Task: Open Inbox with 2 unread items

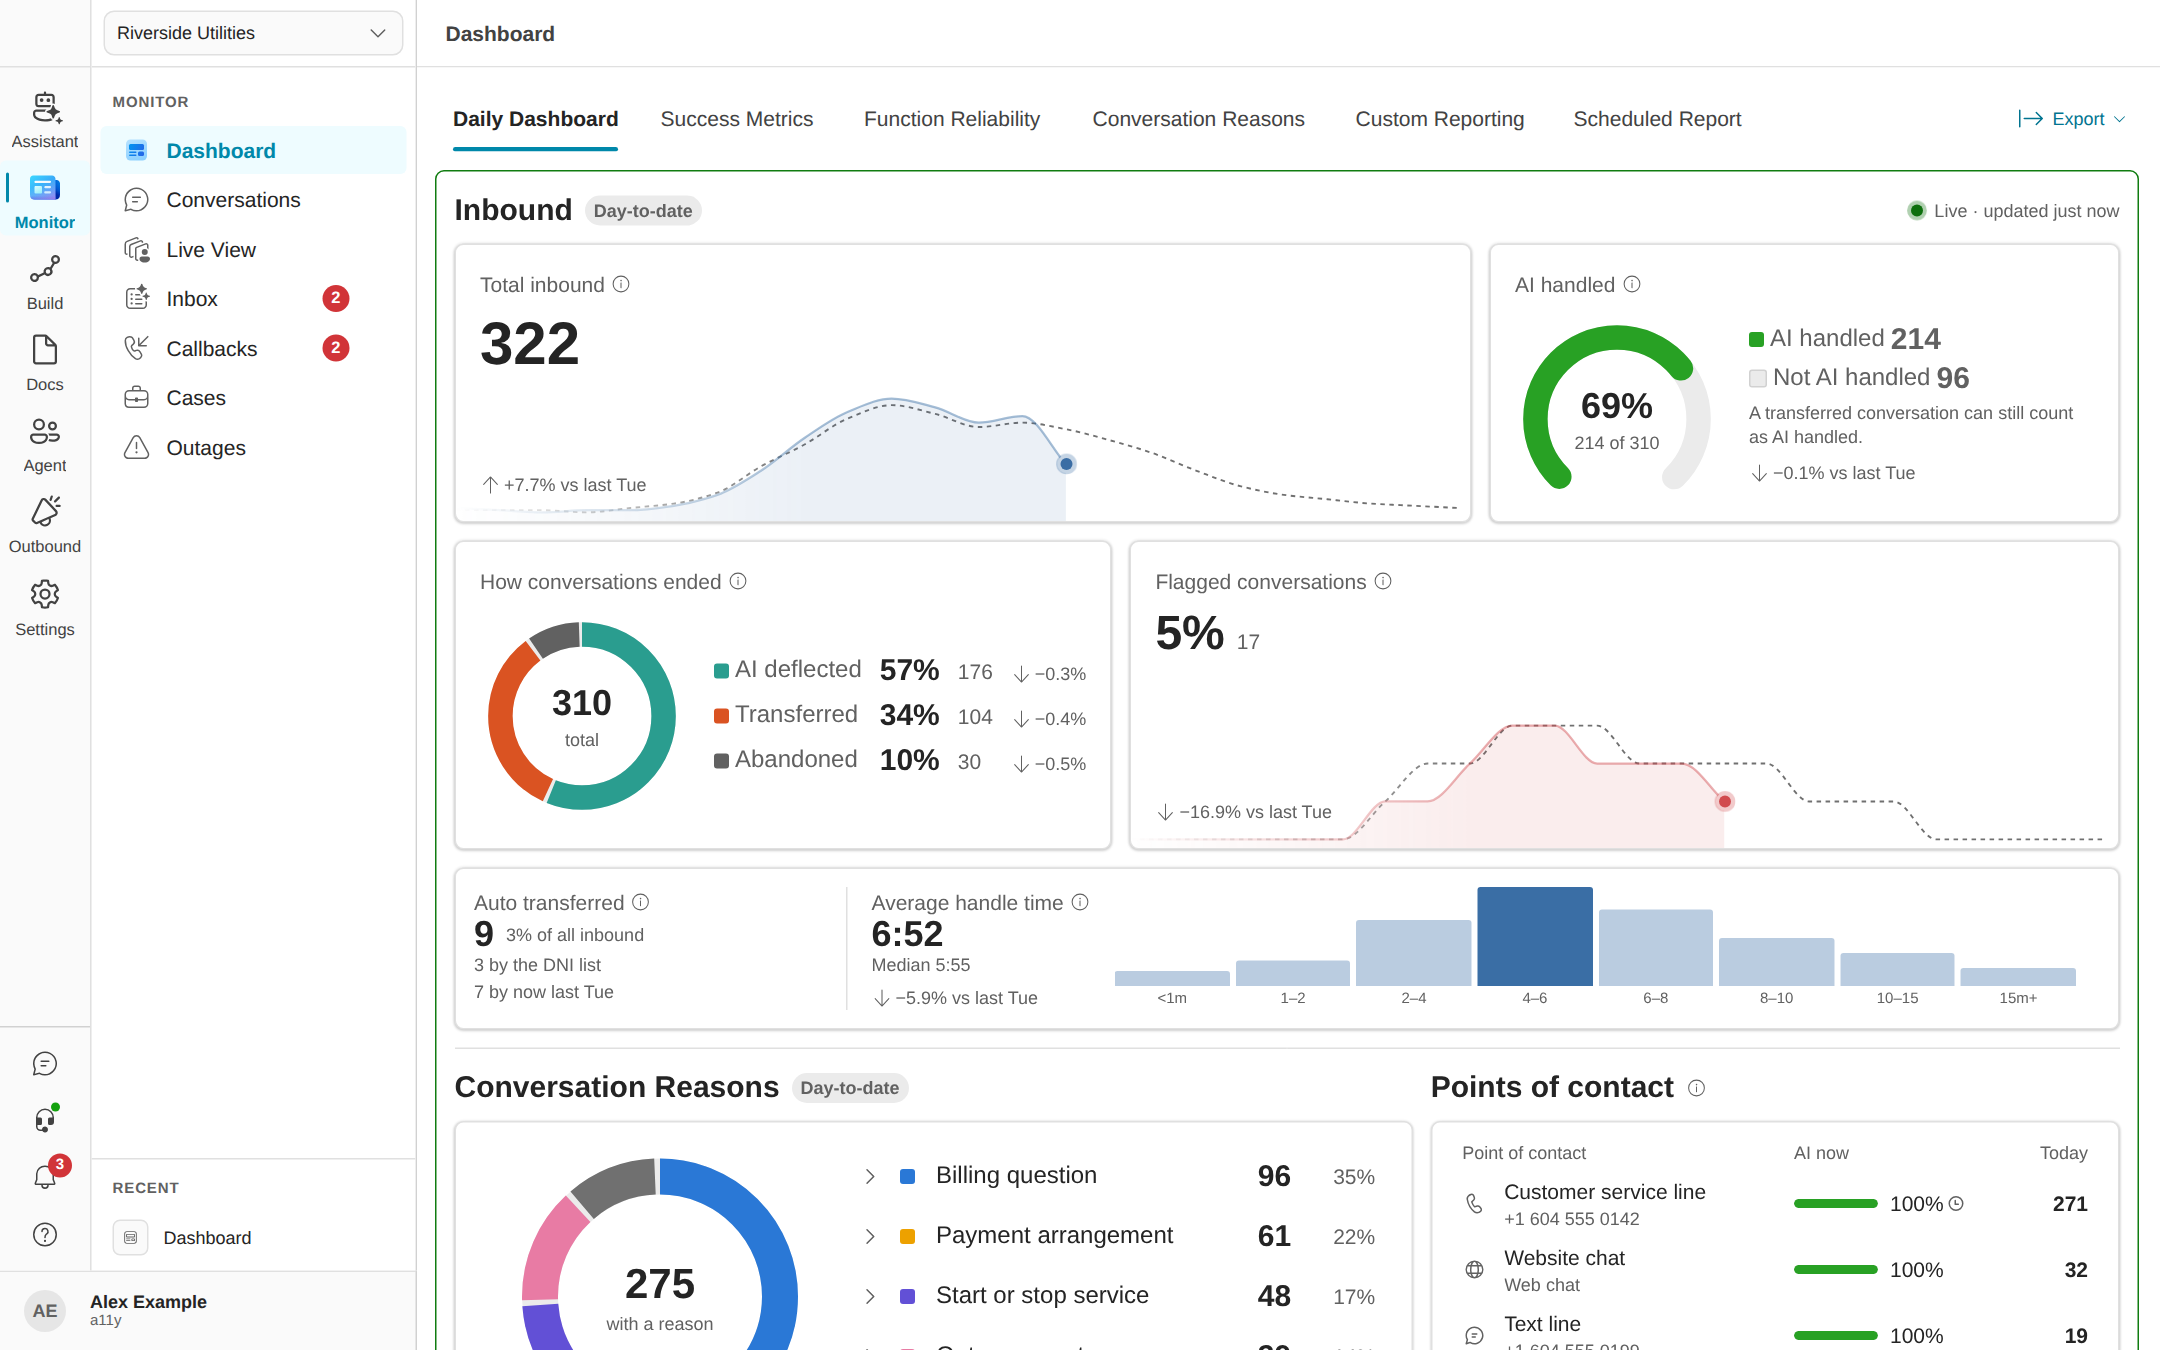Action: [253, 299]
